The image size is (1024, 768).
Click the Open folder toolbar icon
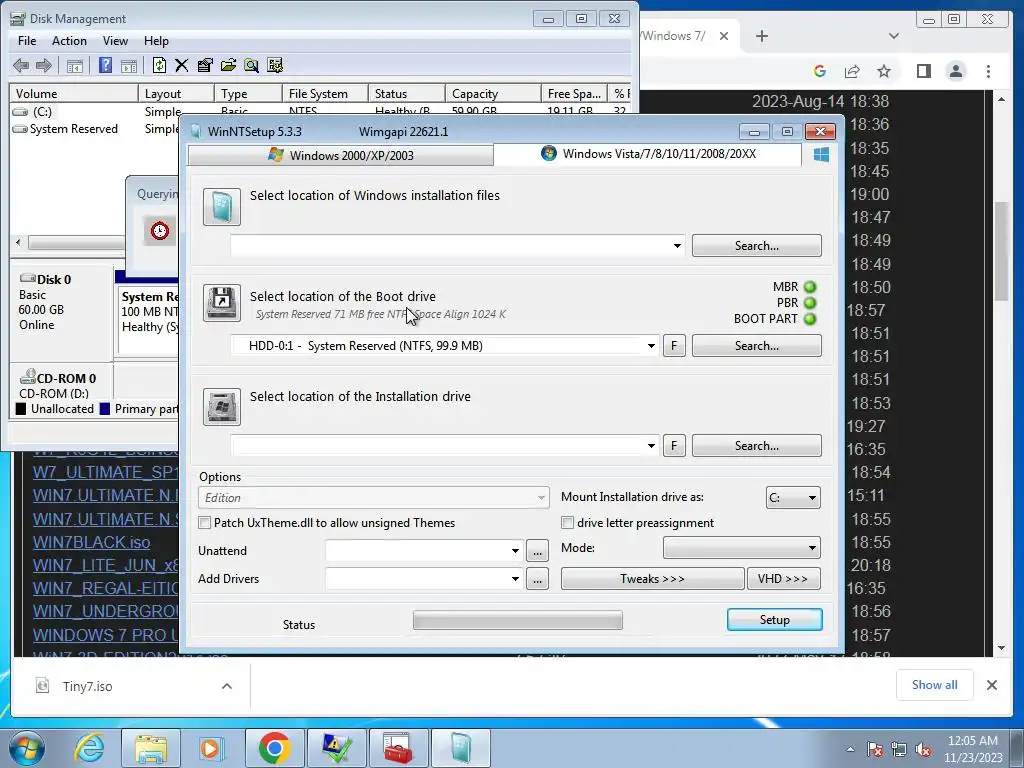pyautogui.click(x=228, y=65)
